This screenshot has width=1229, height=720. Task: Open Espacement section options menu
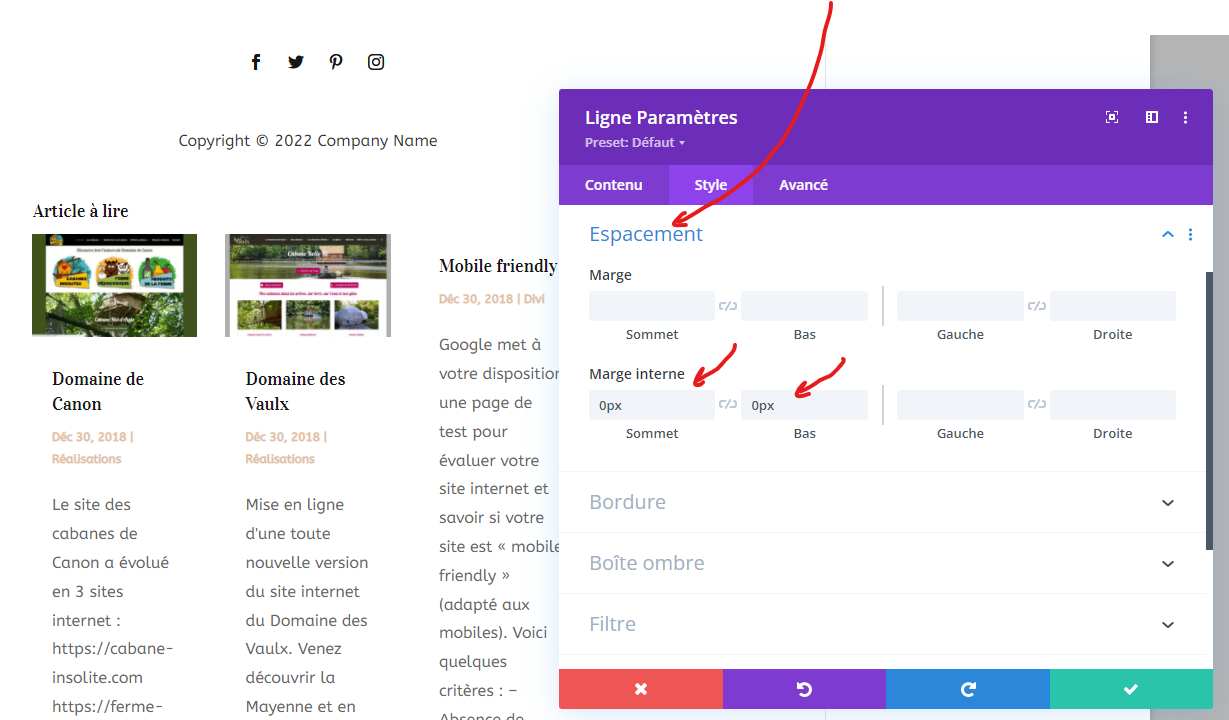click(x=1190, y=235)
